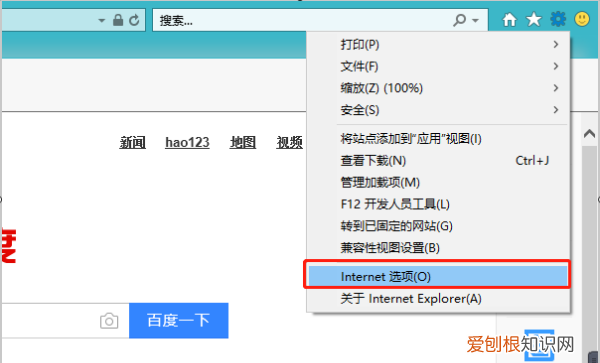This screenshot has height=363, width=600.
Task: Open F12 开发人员工具 menu item
Action: click(x=439, y=204)
